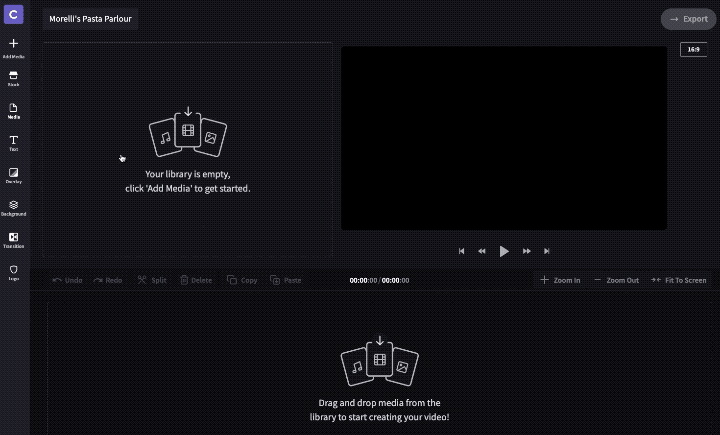The width and height of the screenshot is (720, 435).
Task: Open the Logo panel in the sidebar
Action: click(x=13, y=272)
